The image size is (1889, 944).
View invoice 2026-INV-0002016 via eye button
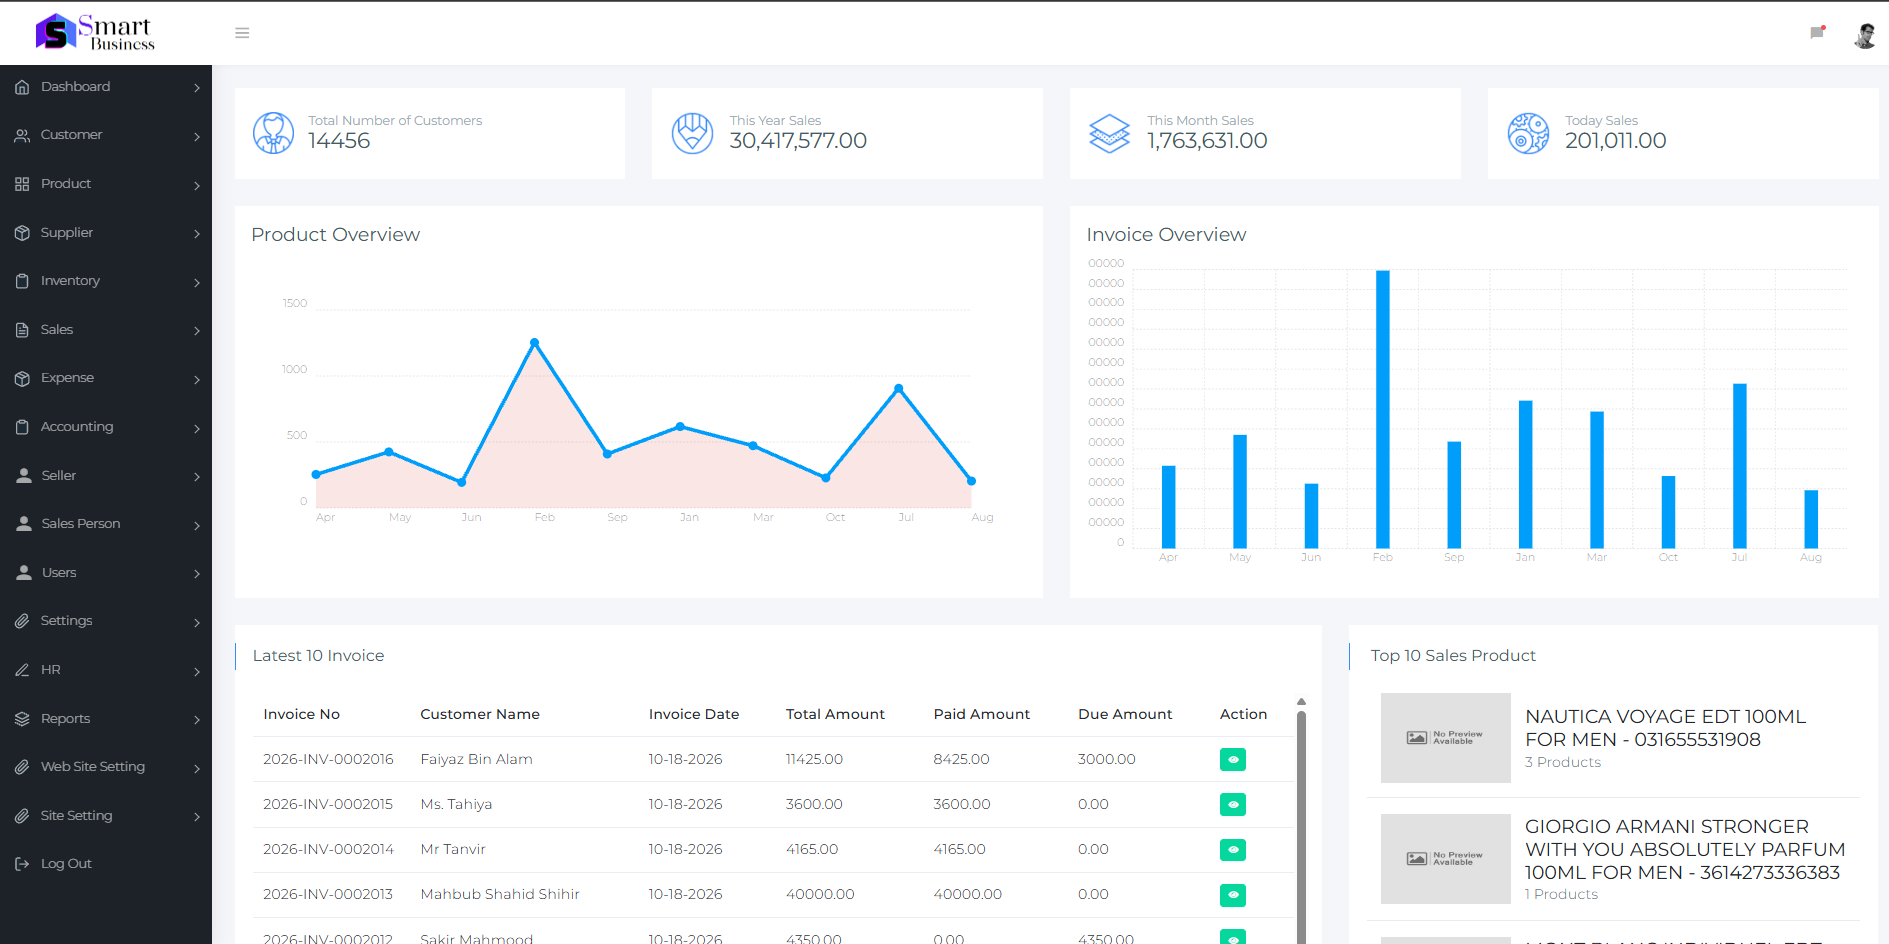coord(1233,760)
